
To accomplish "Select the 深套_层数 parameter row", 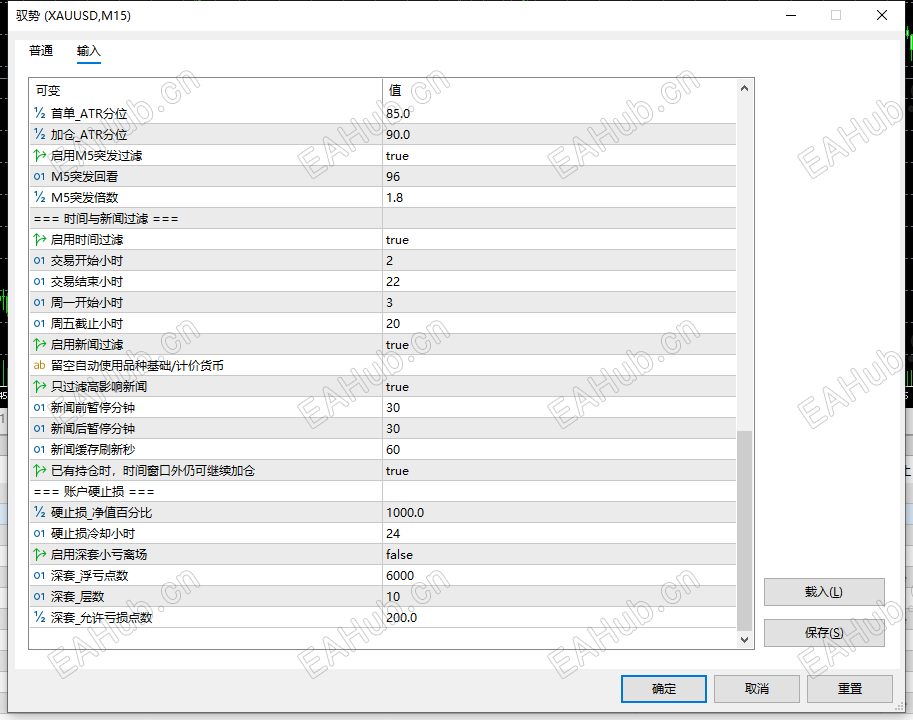I will [x=383, y=597].
